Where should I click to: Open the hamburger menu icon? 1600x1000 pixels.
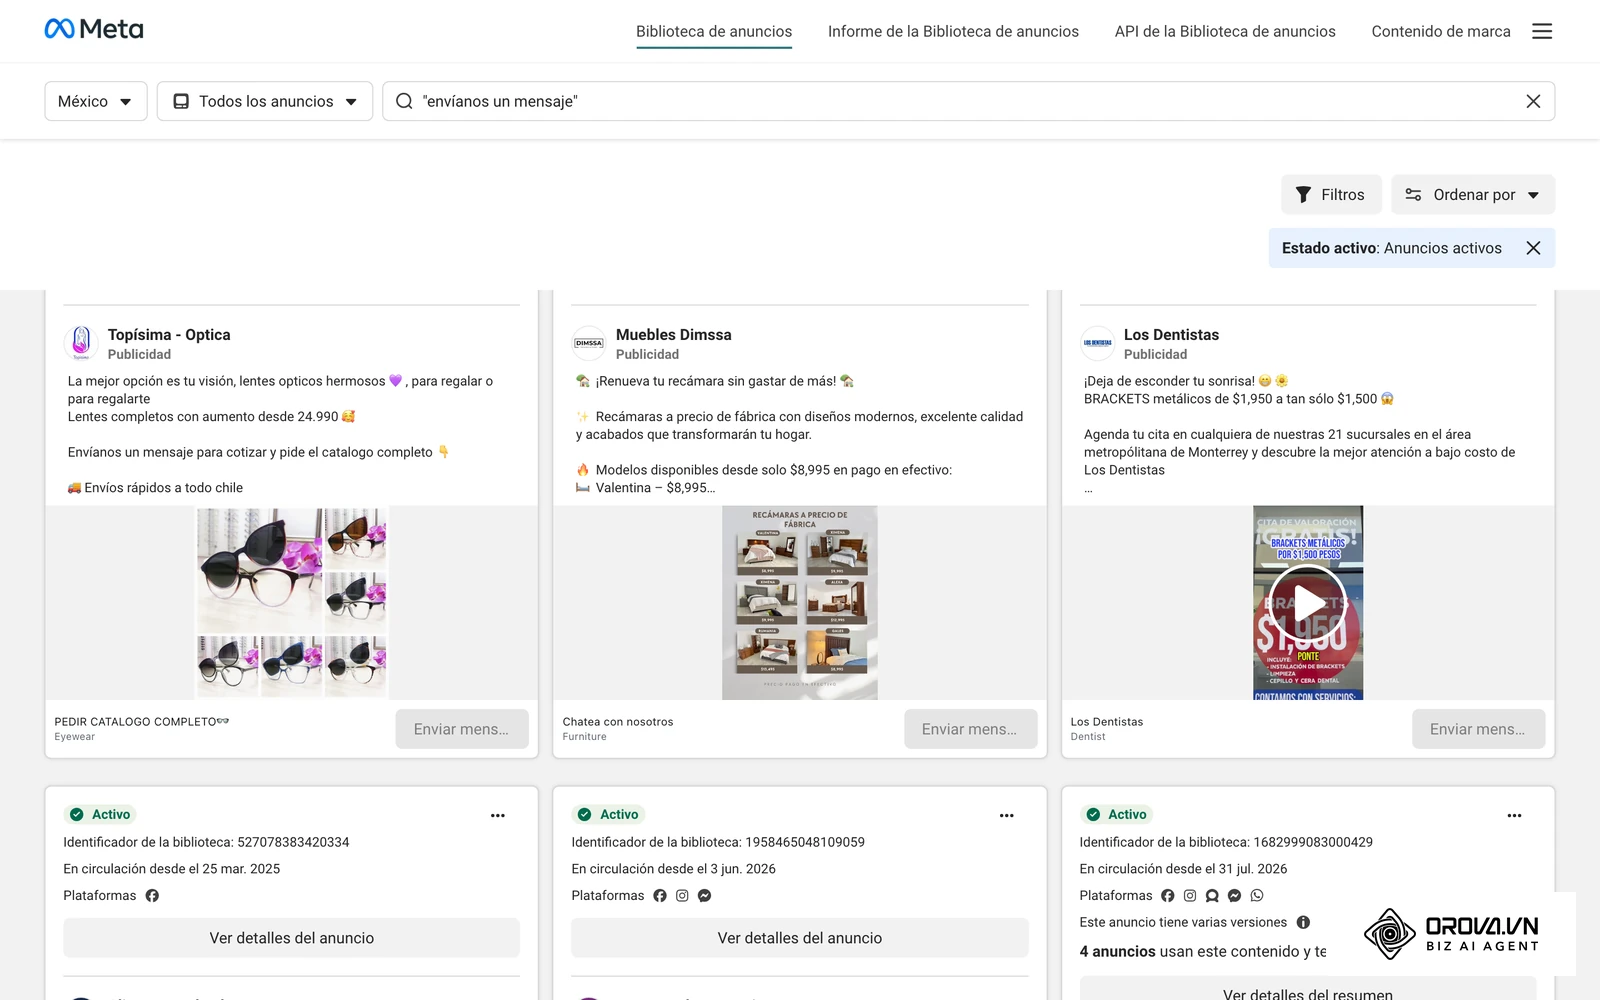pyautogui.click(x=1542, y=31)
